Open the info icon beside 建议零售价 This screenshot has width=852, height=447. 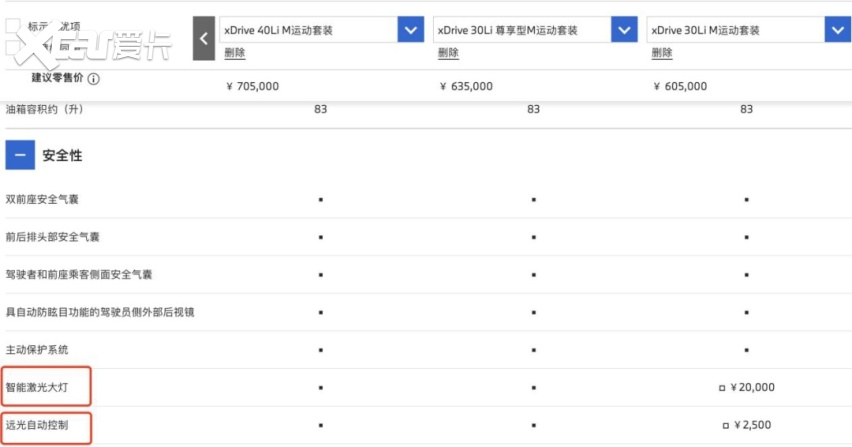(x=93, y=79)
